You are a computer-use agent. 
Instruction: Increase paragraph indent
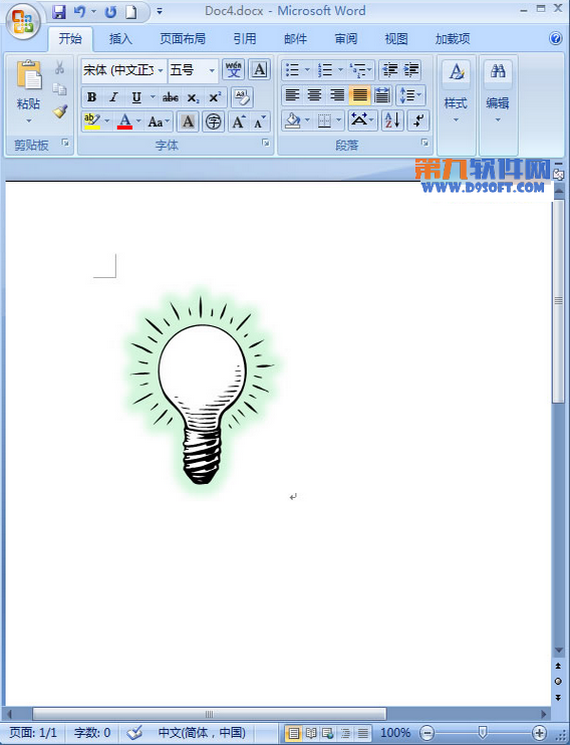(x=411, y=70)
